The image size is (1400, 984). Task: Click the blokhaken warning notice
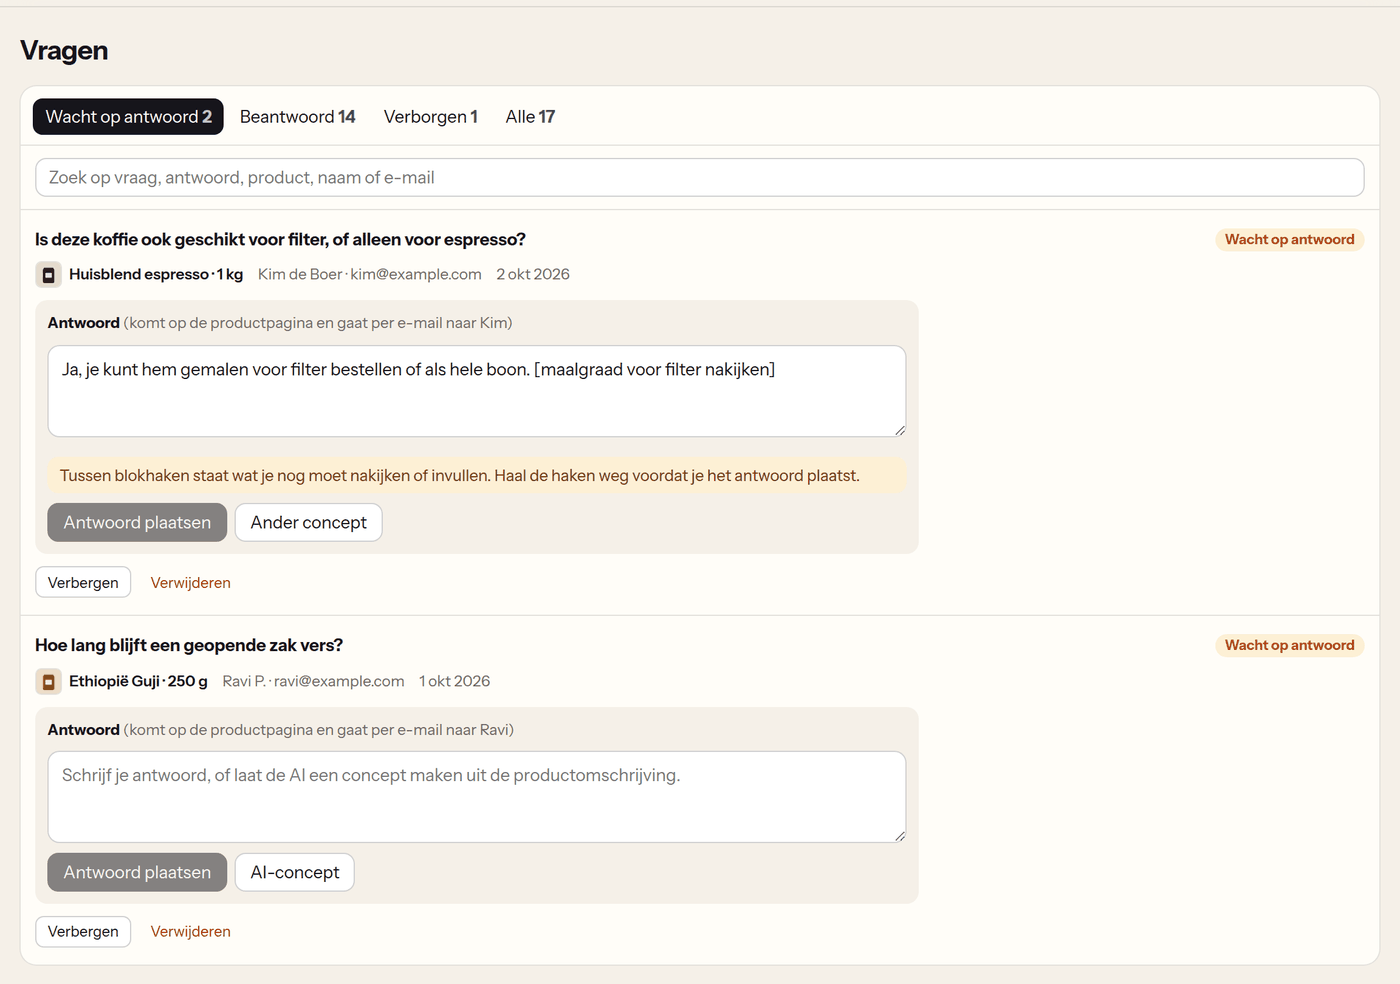pyautogui.click(x=477, y=476)
